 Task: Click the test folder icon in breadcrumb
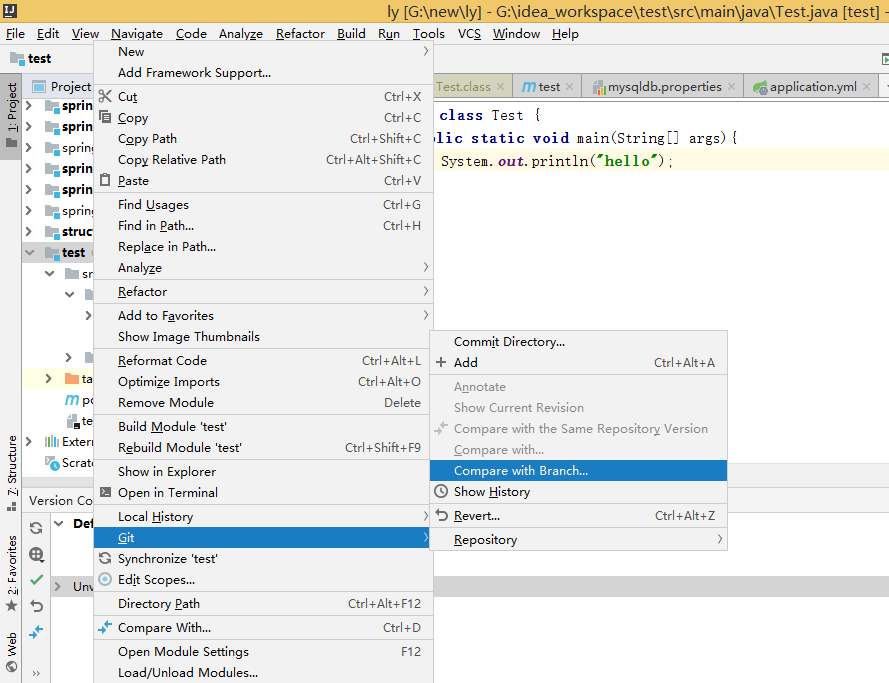17,58
